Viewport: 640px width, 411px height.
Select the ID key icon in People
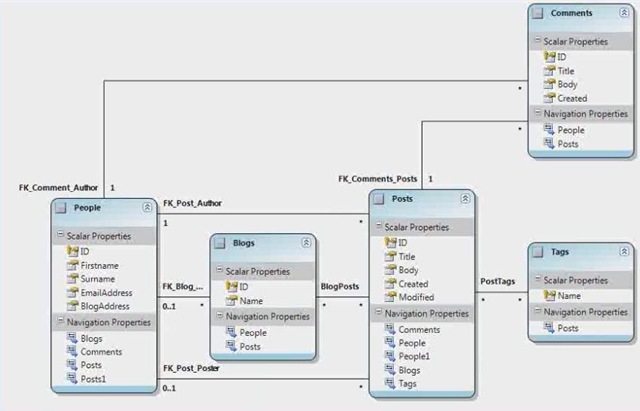coord(72,252)
